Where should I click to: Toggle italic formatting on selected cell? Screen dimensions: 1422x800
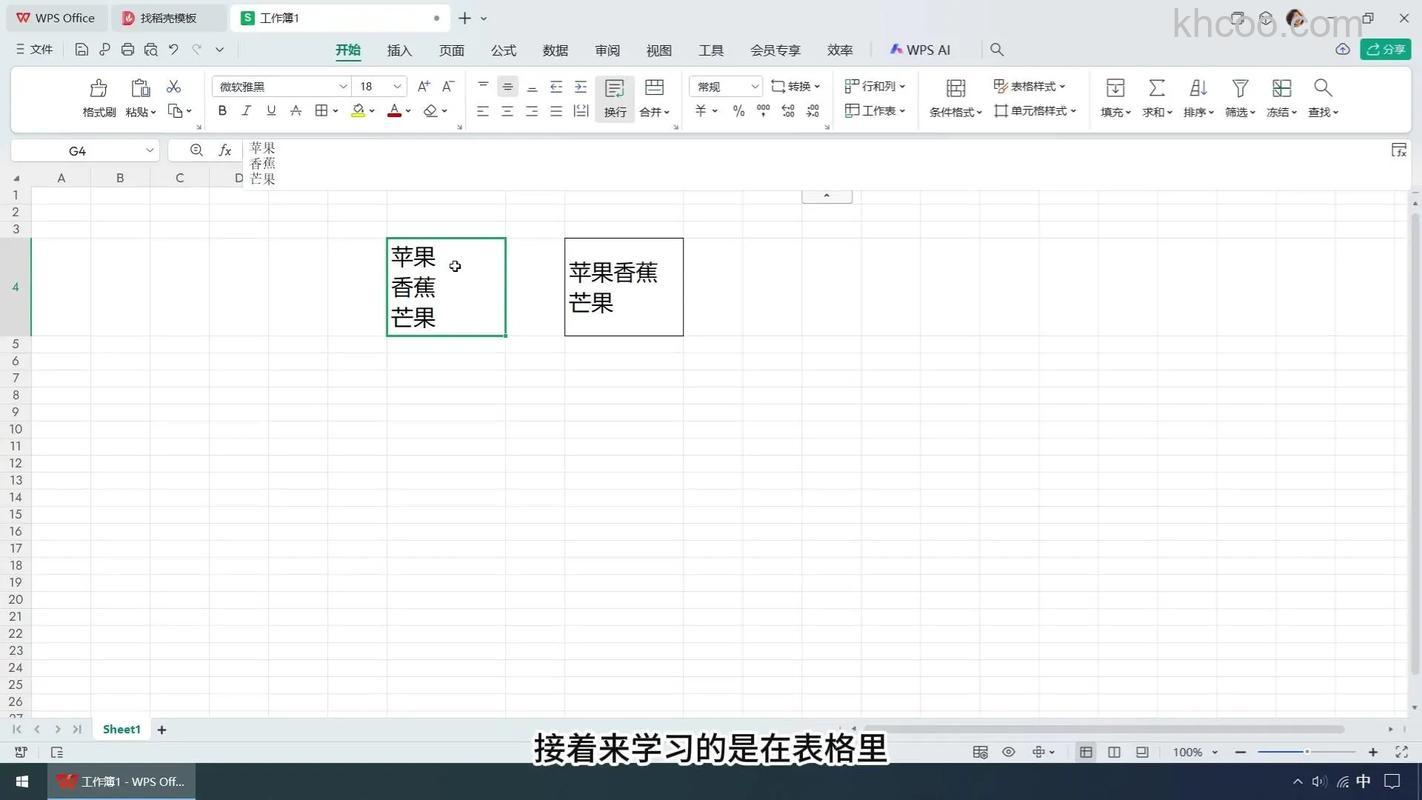coord(246,110)
